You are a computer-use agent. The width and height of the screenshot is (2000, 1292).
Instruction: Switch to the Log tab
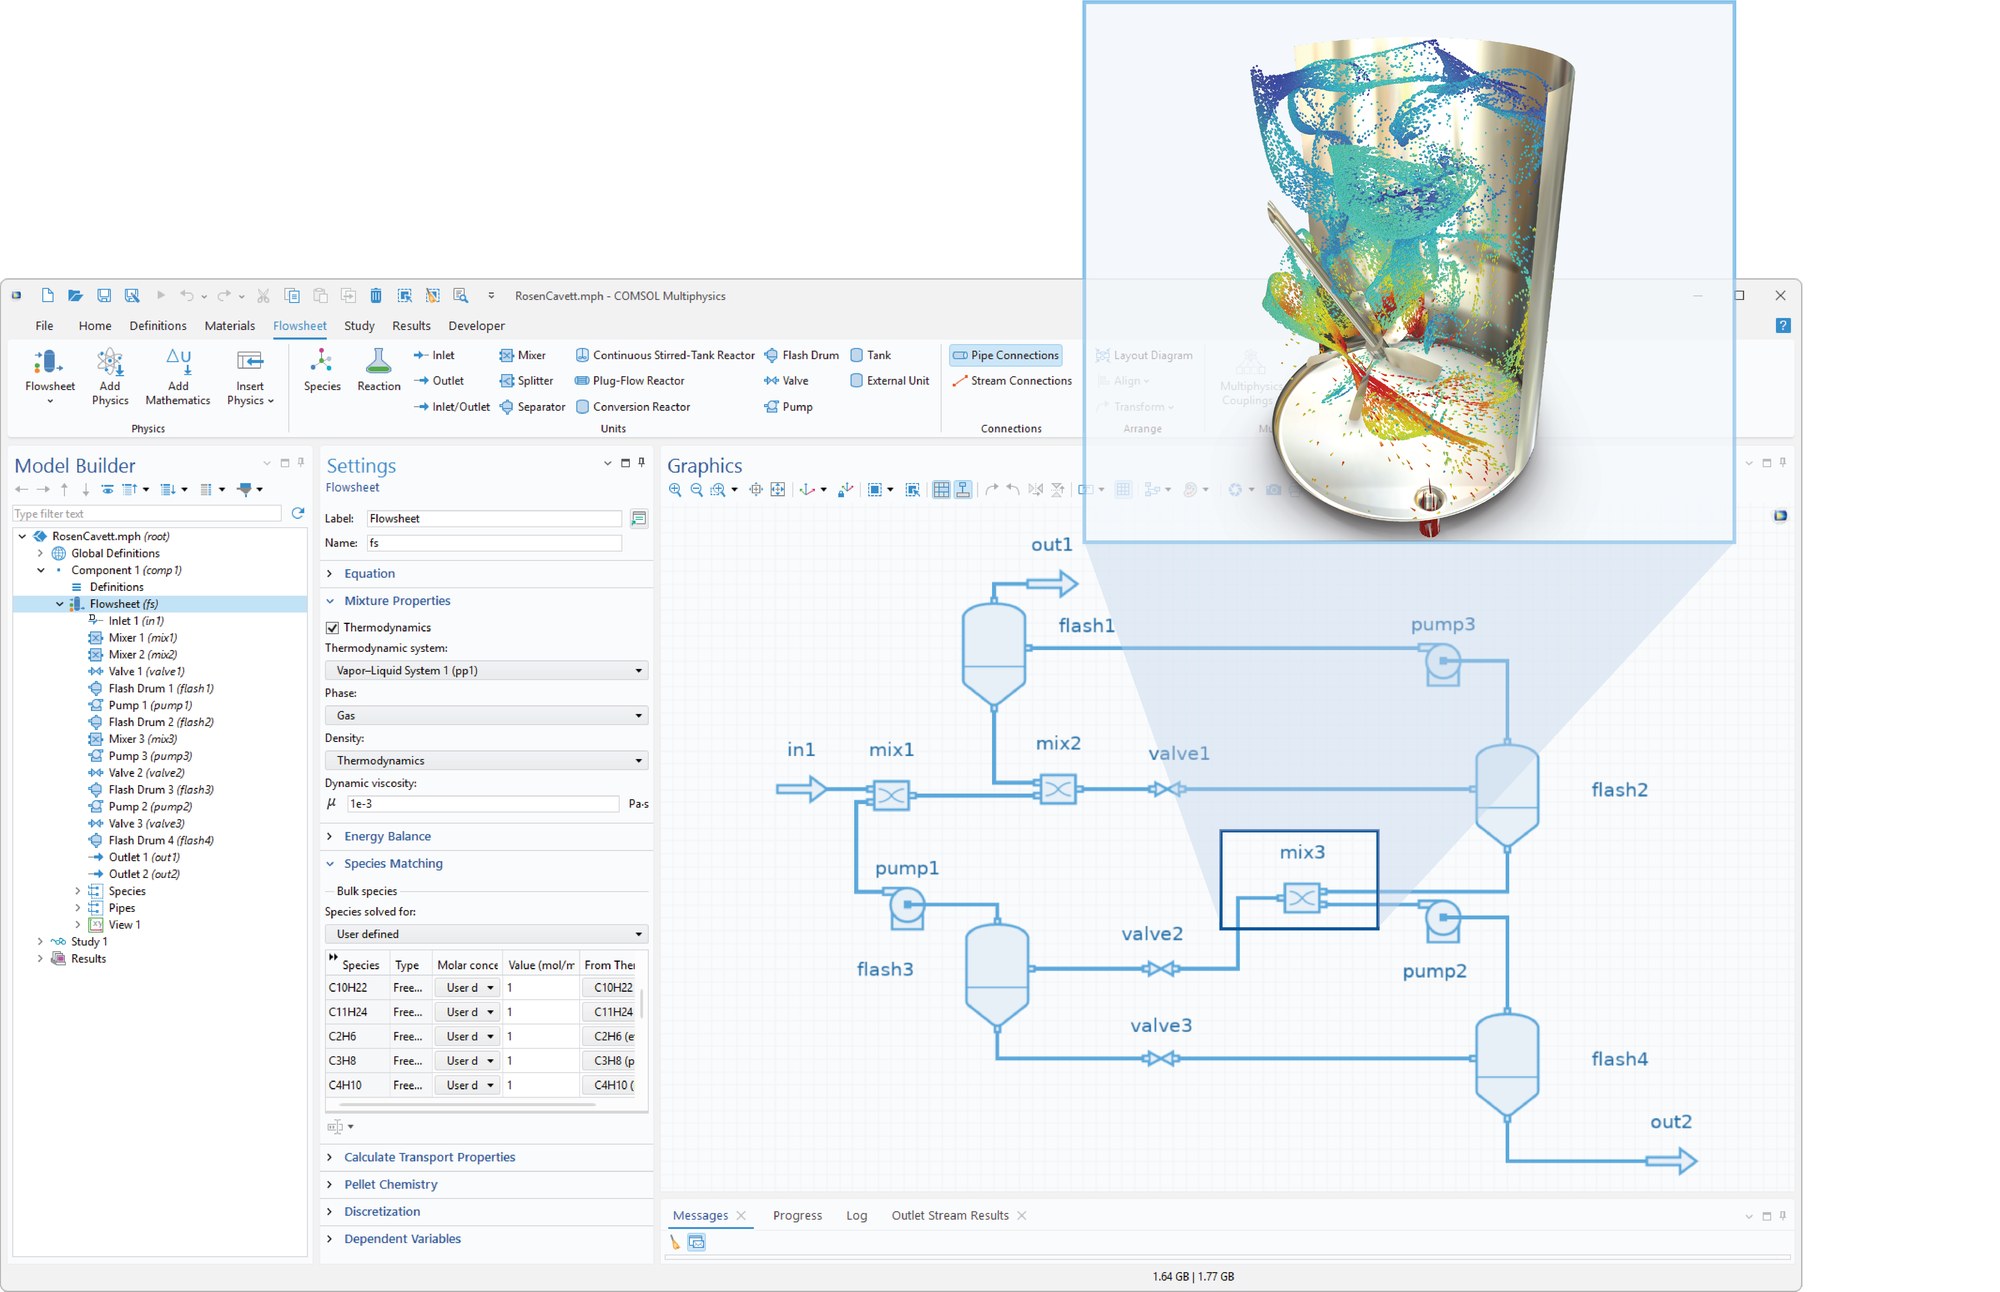pyautogui.click(x=856, y=1216)
